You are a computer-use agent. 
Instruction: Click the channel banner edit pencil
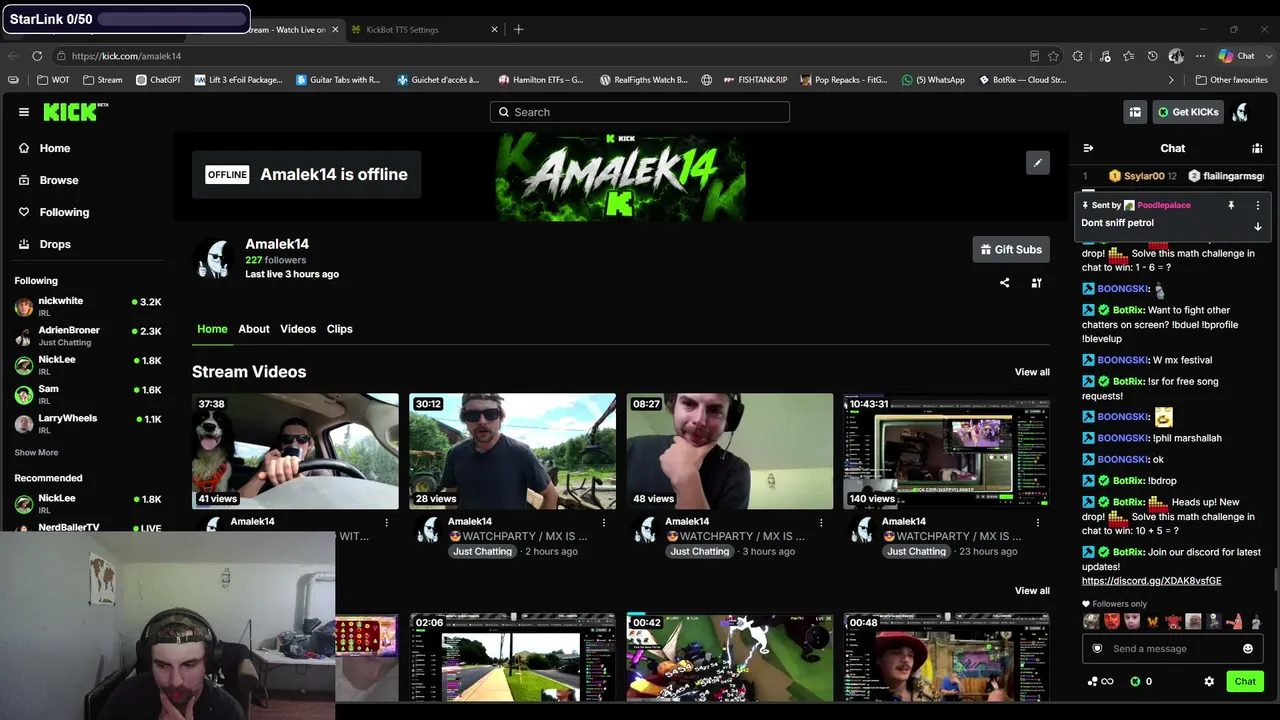[1038, 163]
